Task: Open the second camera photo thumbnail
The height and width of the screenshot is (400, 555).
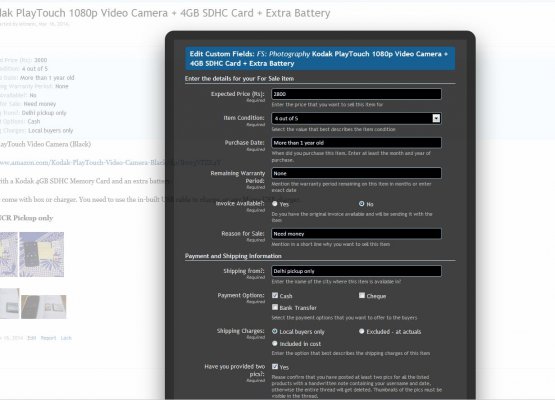Action: point(42,254)
